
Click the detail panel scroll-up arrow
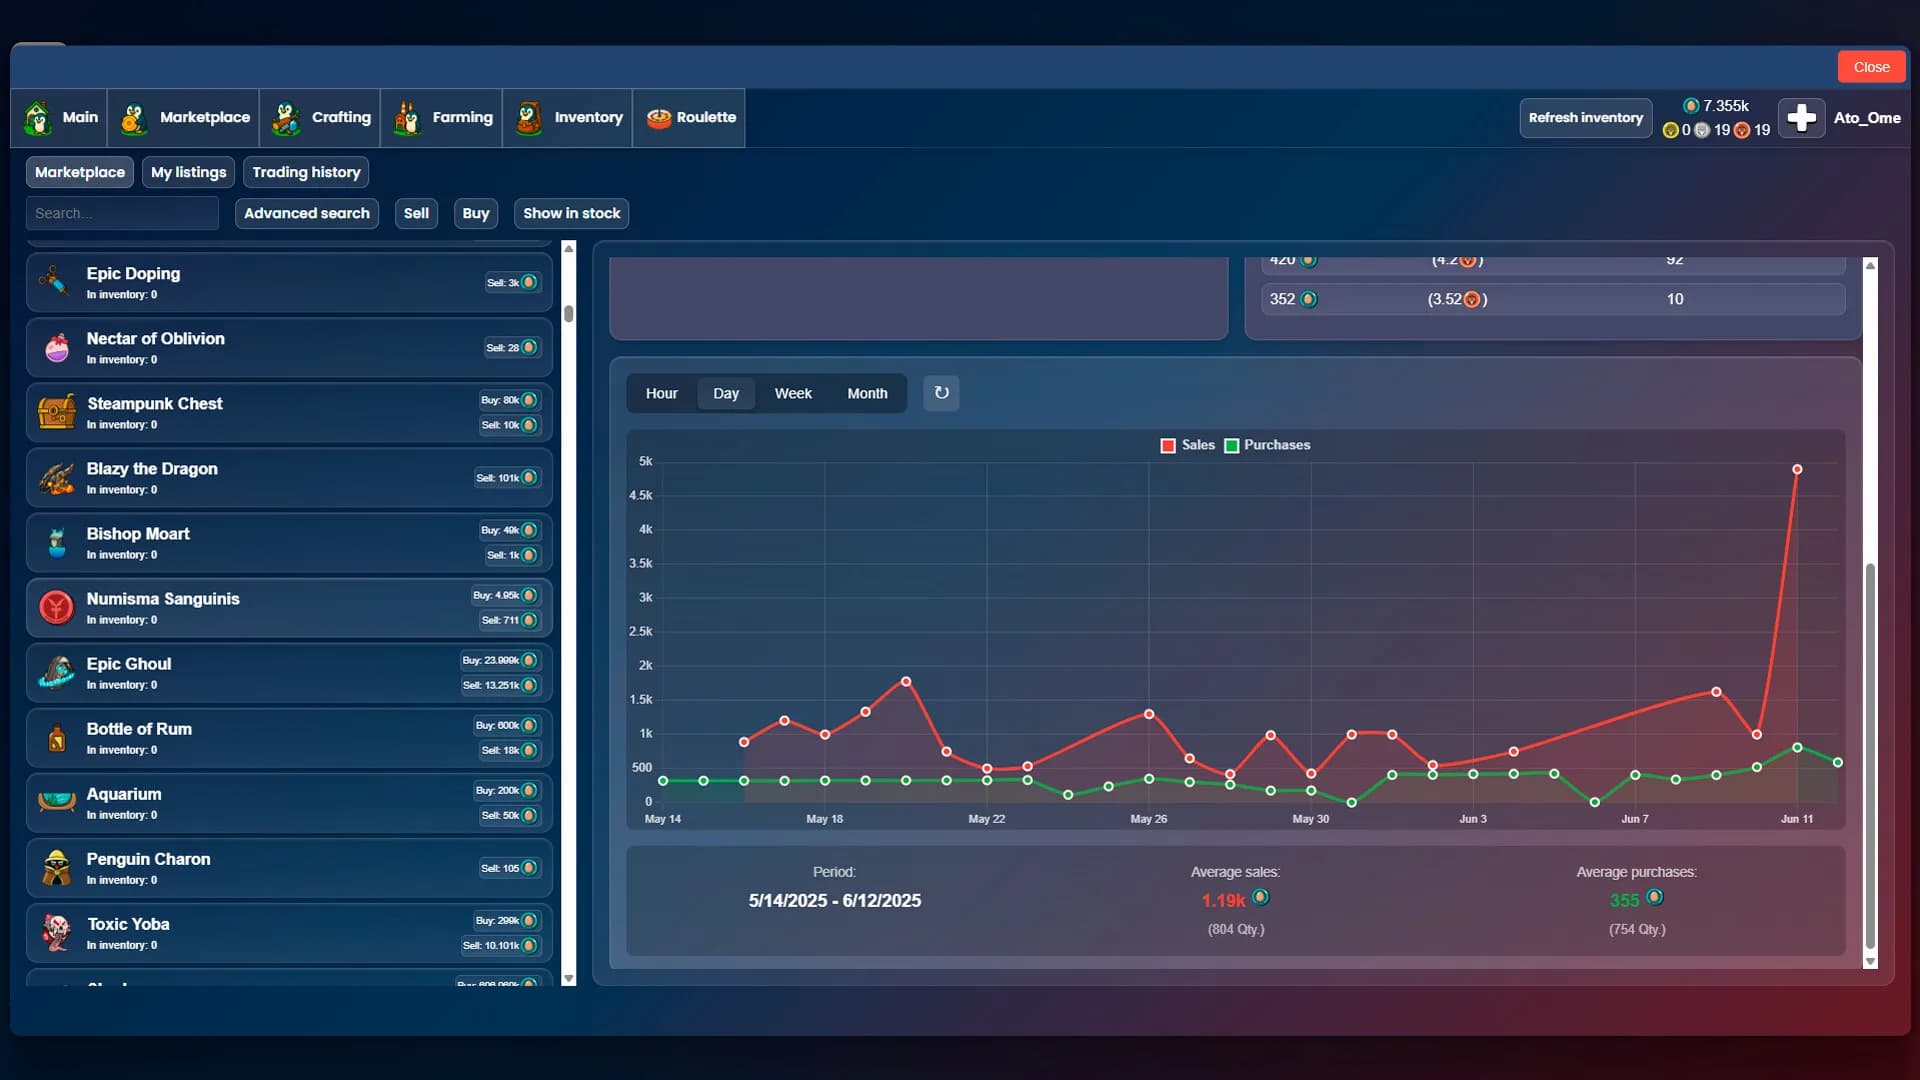(x=1870, y=265)
